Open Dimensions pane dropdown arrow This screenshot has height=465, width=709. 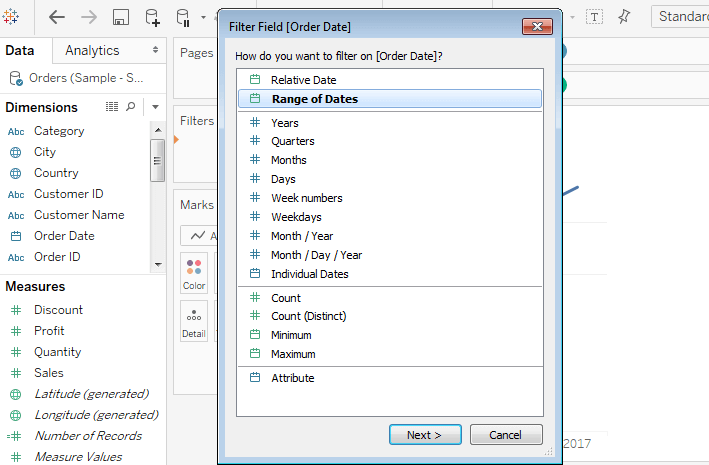[x=155, y=107]
